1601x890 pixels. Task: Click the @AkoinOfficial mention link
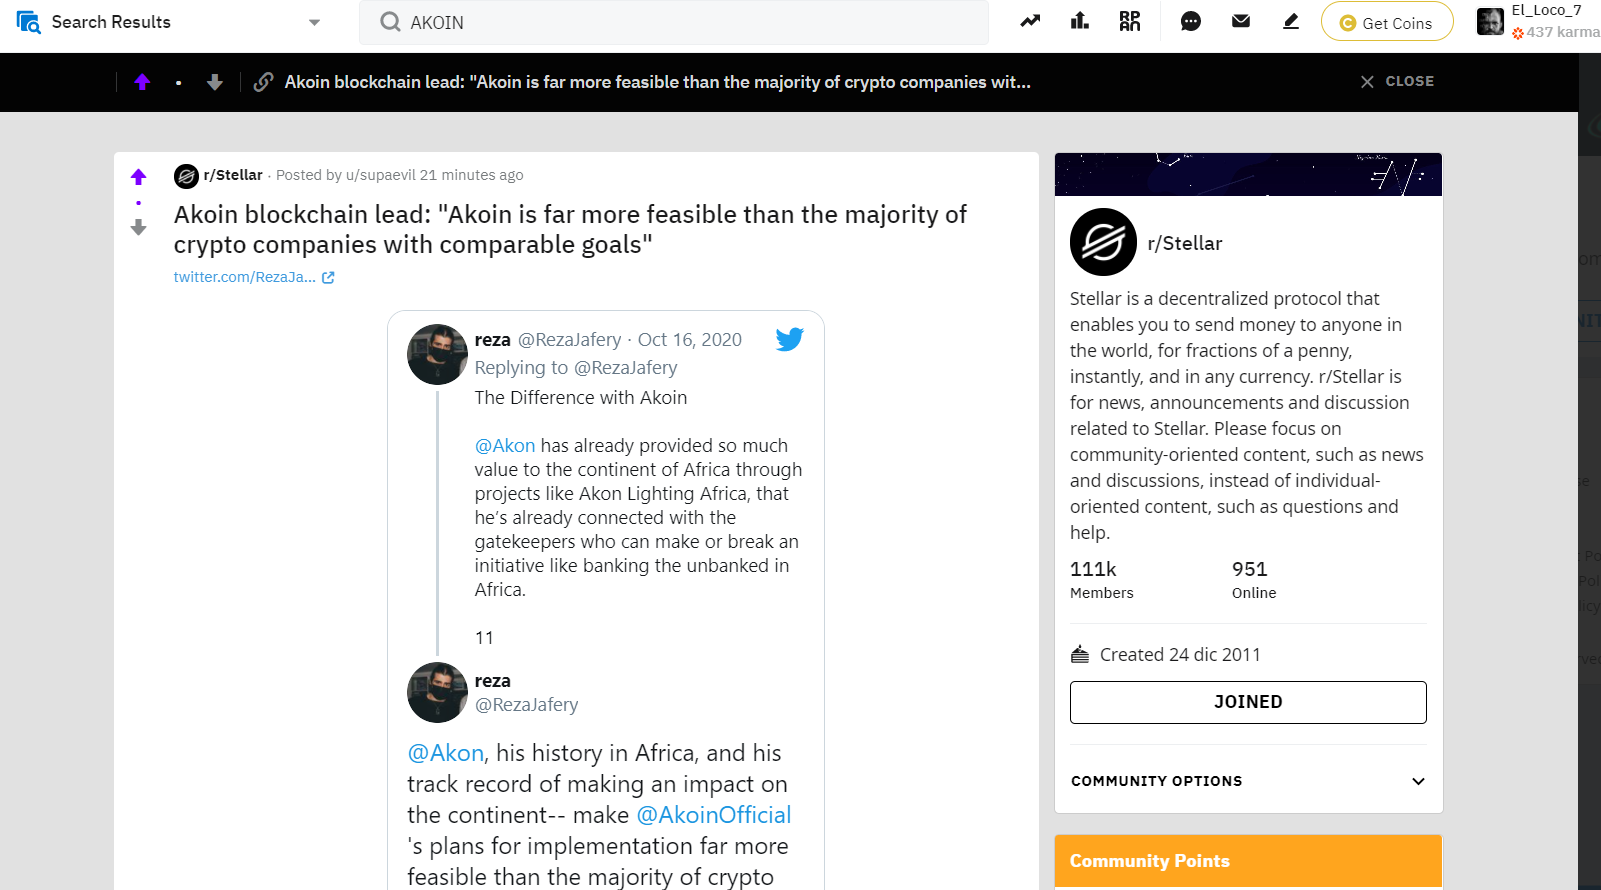click(714, 815)
